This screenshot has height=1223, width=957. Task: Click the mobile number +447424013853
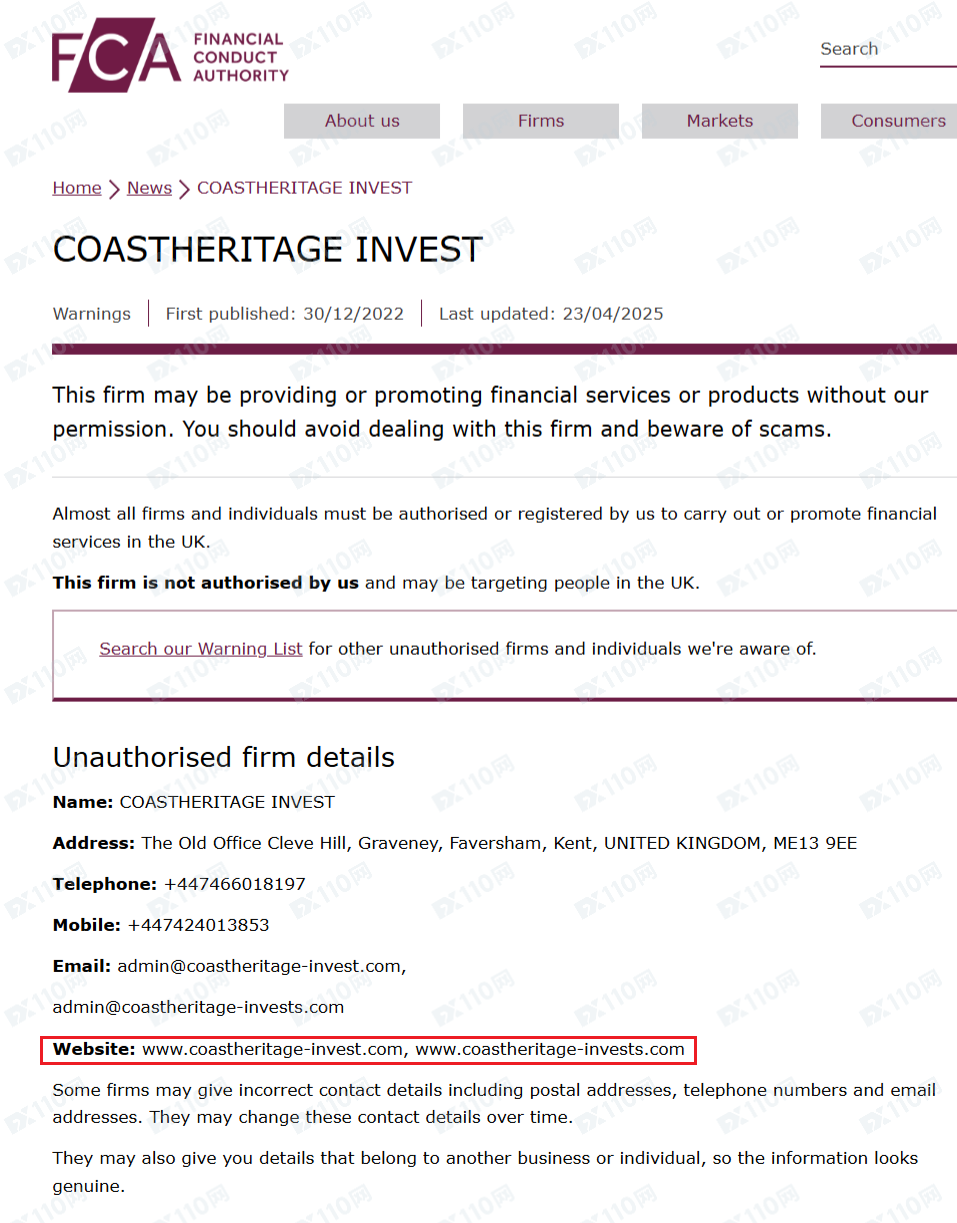[198, 925]
